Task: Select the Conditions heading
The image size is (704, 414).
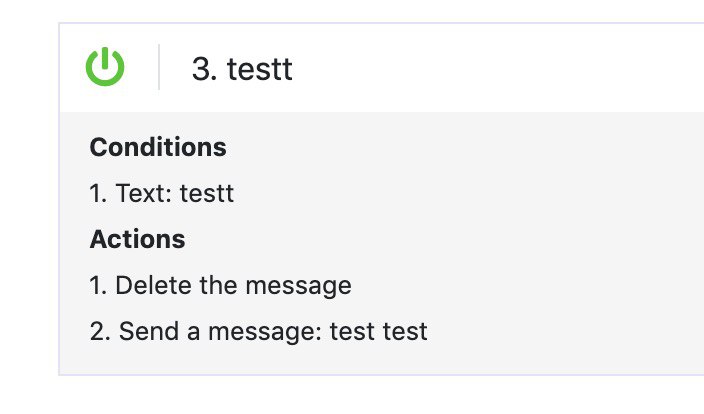Action: click(158, 147)
